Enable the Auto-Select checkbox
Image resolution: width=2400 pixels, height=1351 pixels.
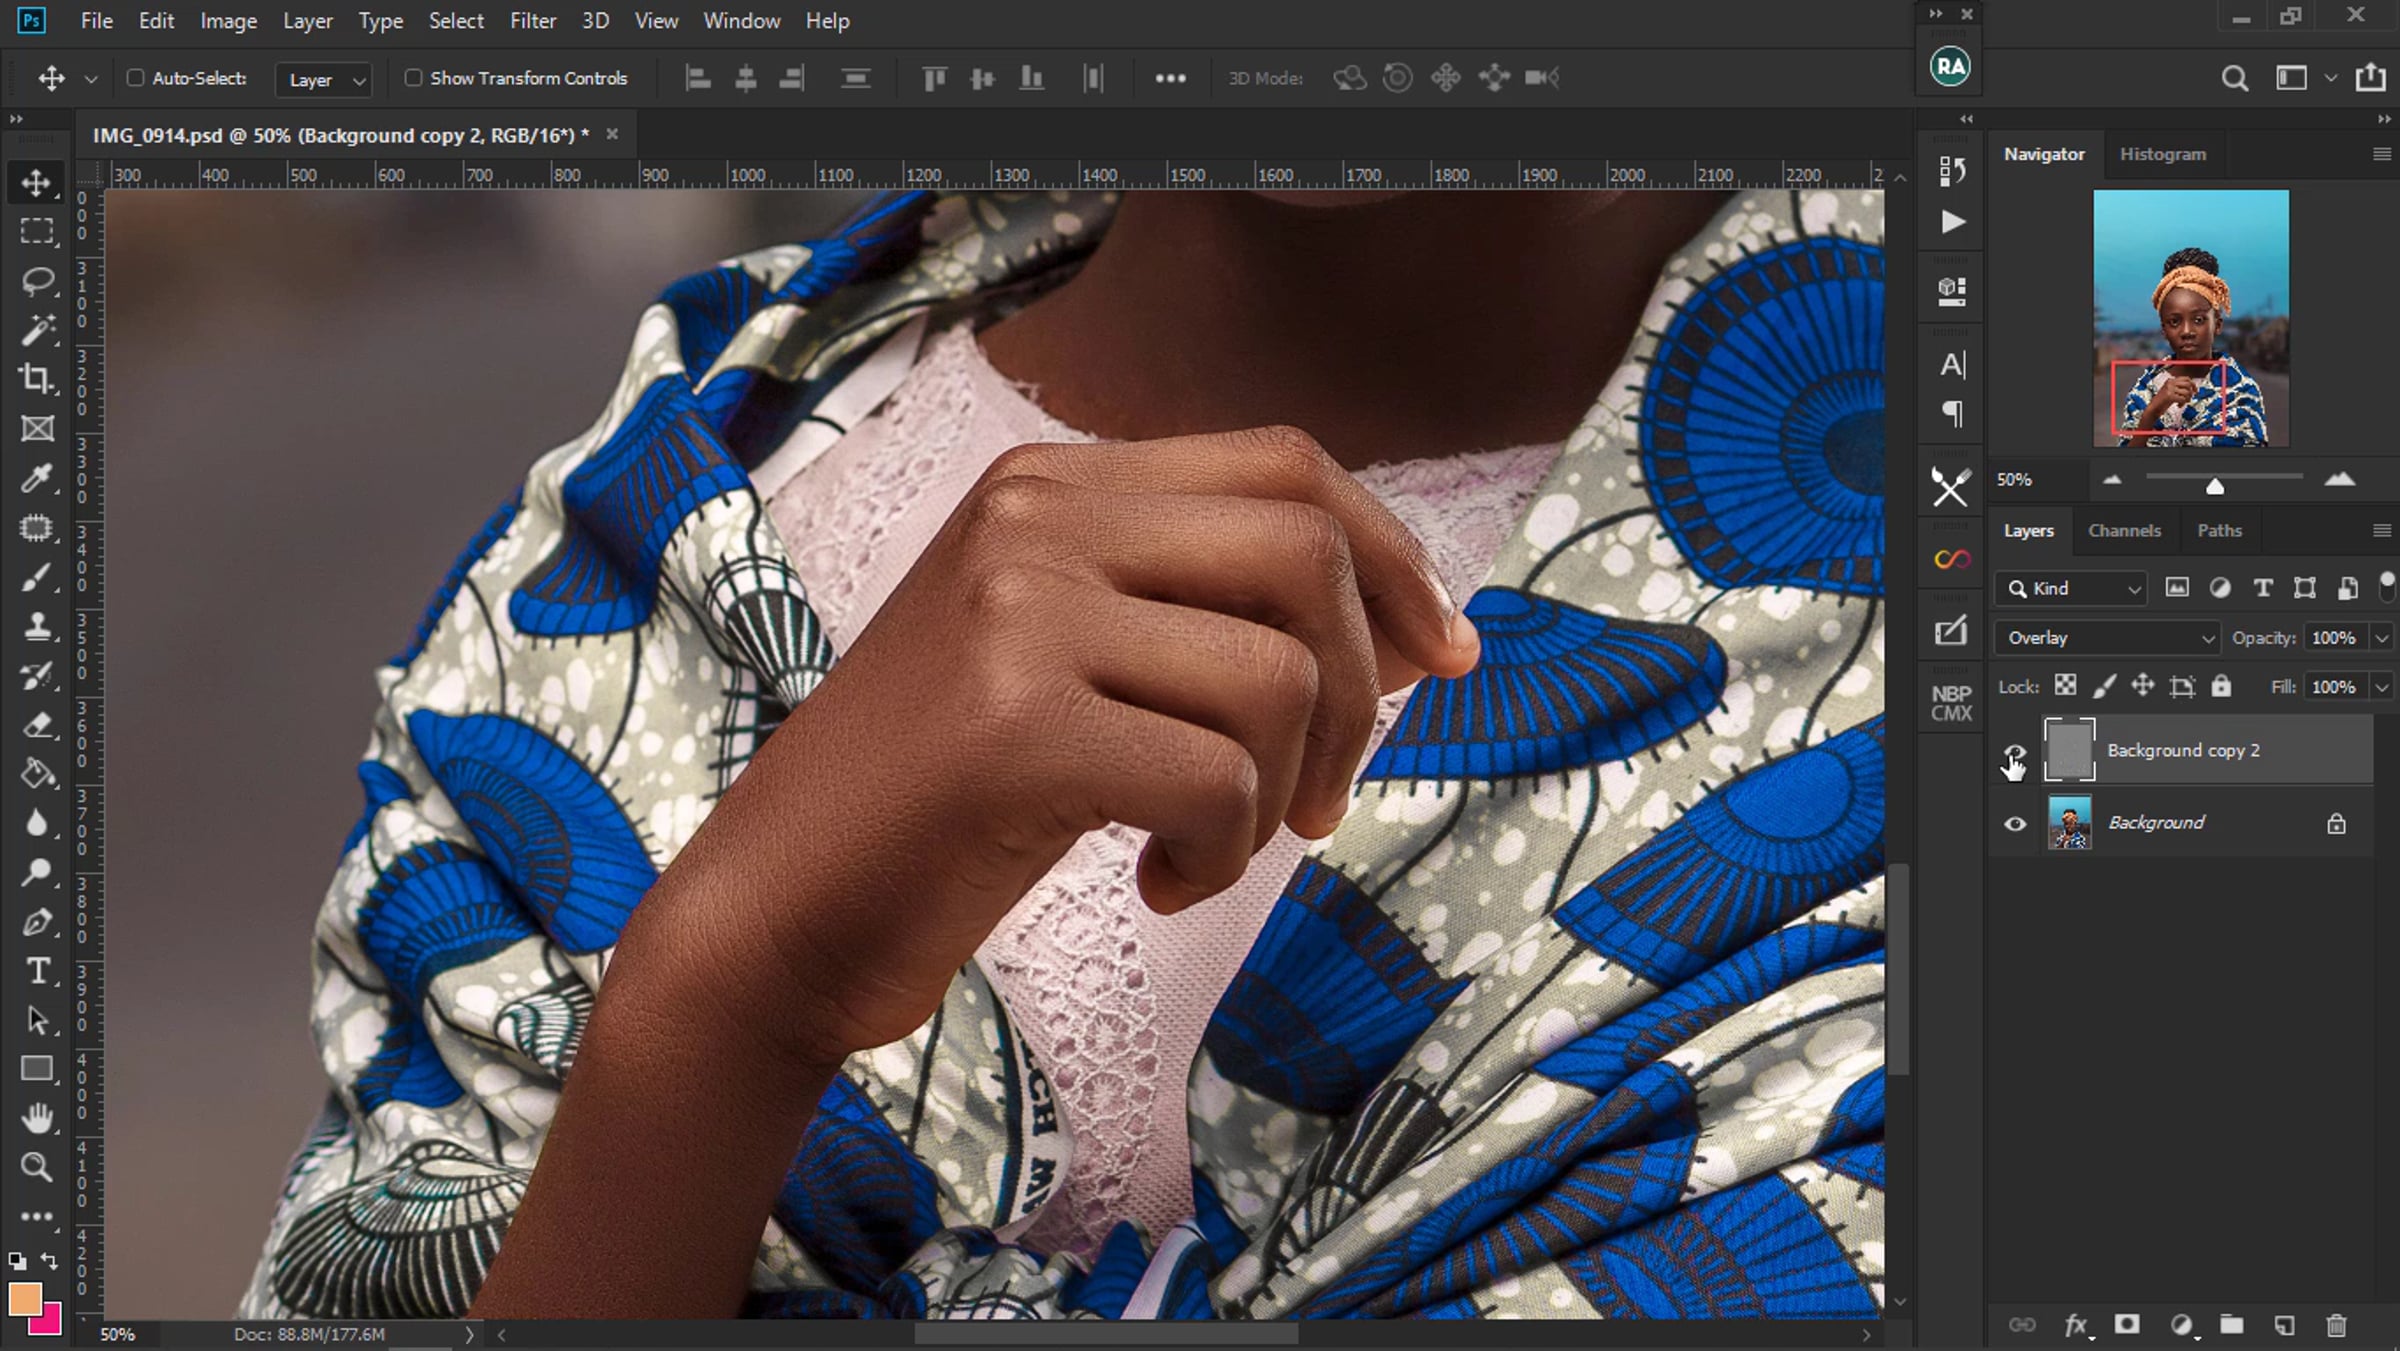136,78
